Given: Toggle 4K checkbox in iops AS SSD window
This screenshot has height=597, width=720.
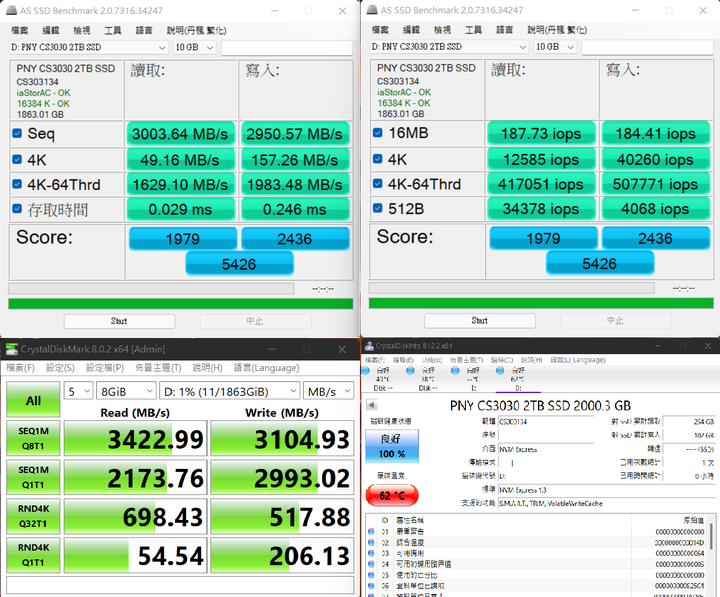Looking at the screenshot, I should coord(377,159).
